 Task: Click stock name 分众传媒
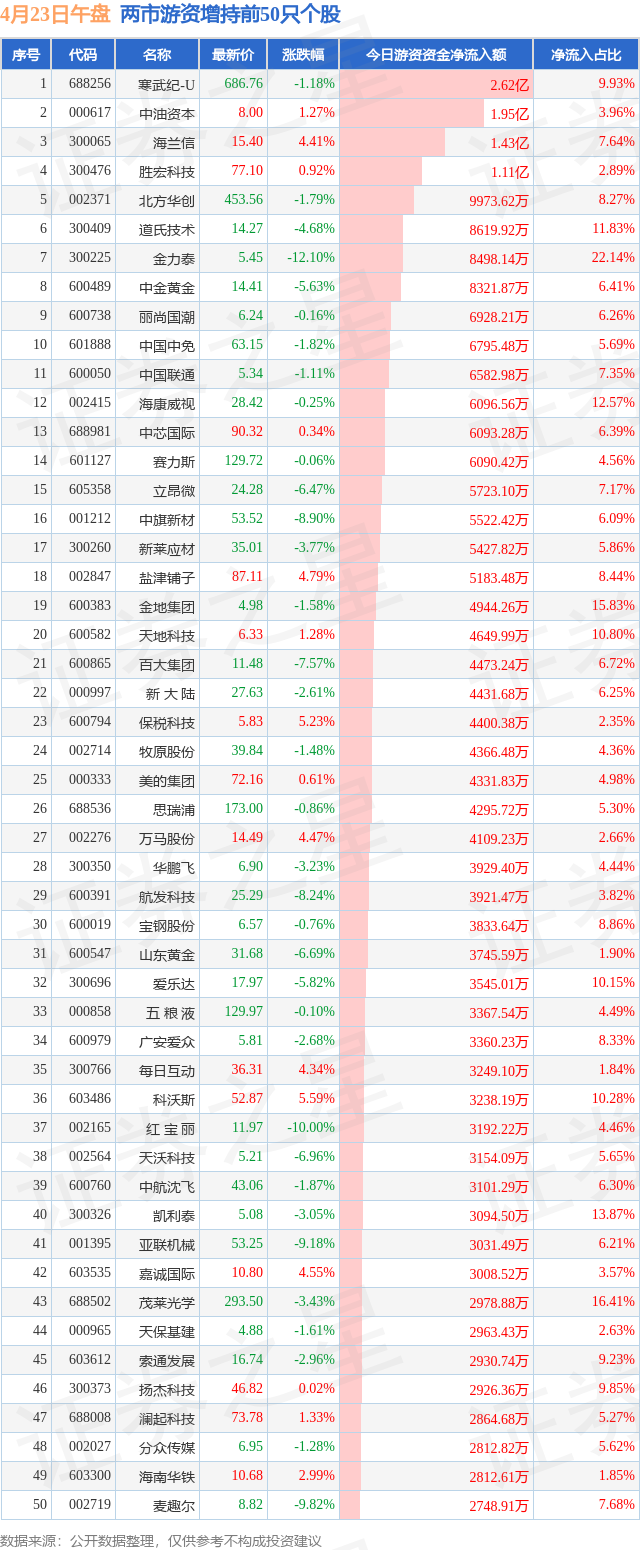point(167,1447)
